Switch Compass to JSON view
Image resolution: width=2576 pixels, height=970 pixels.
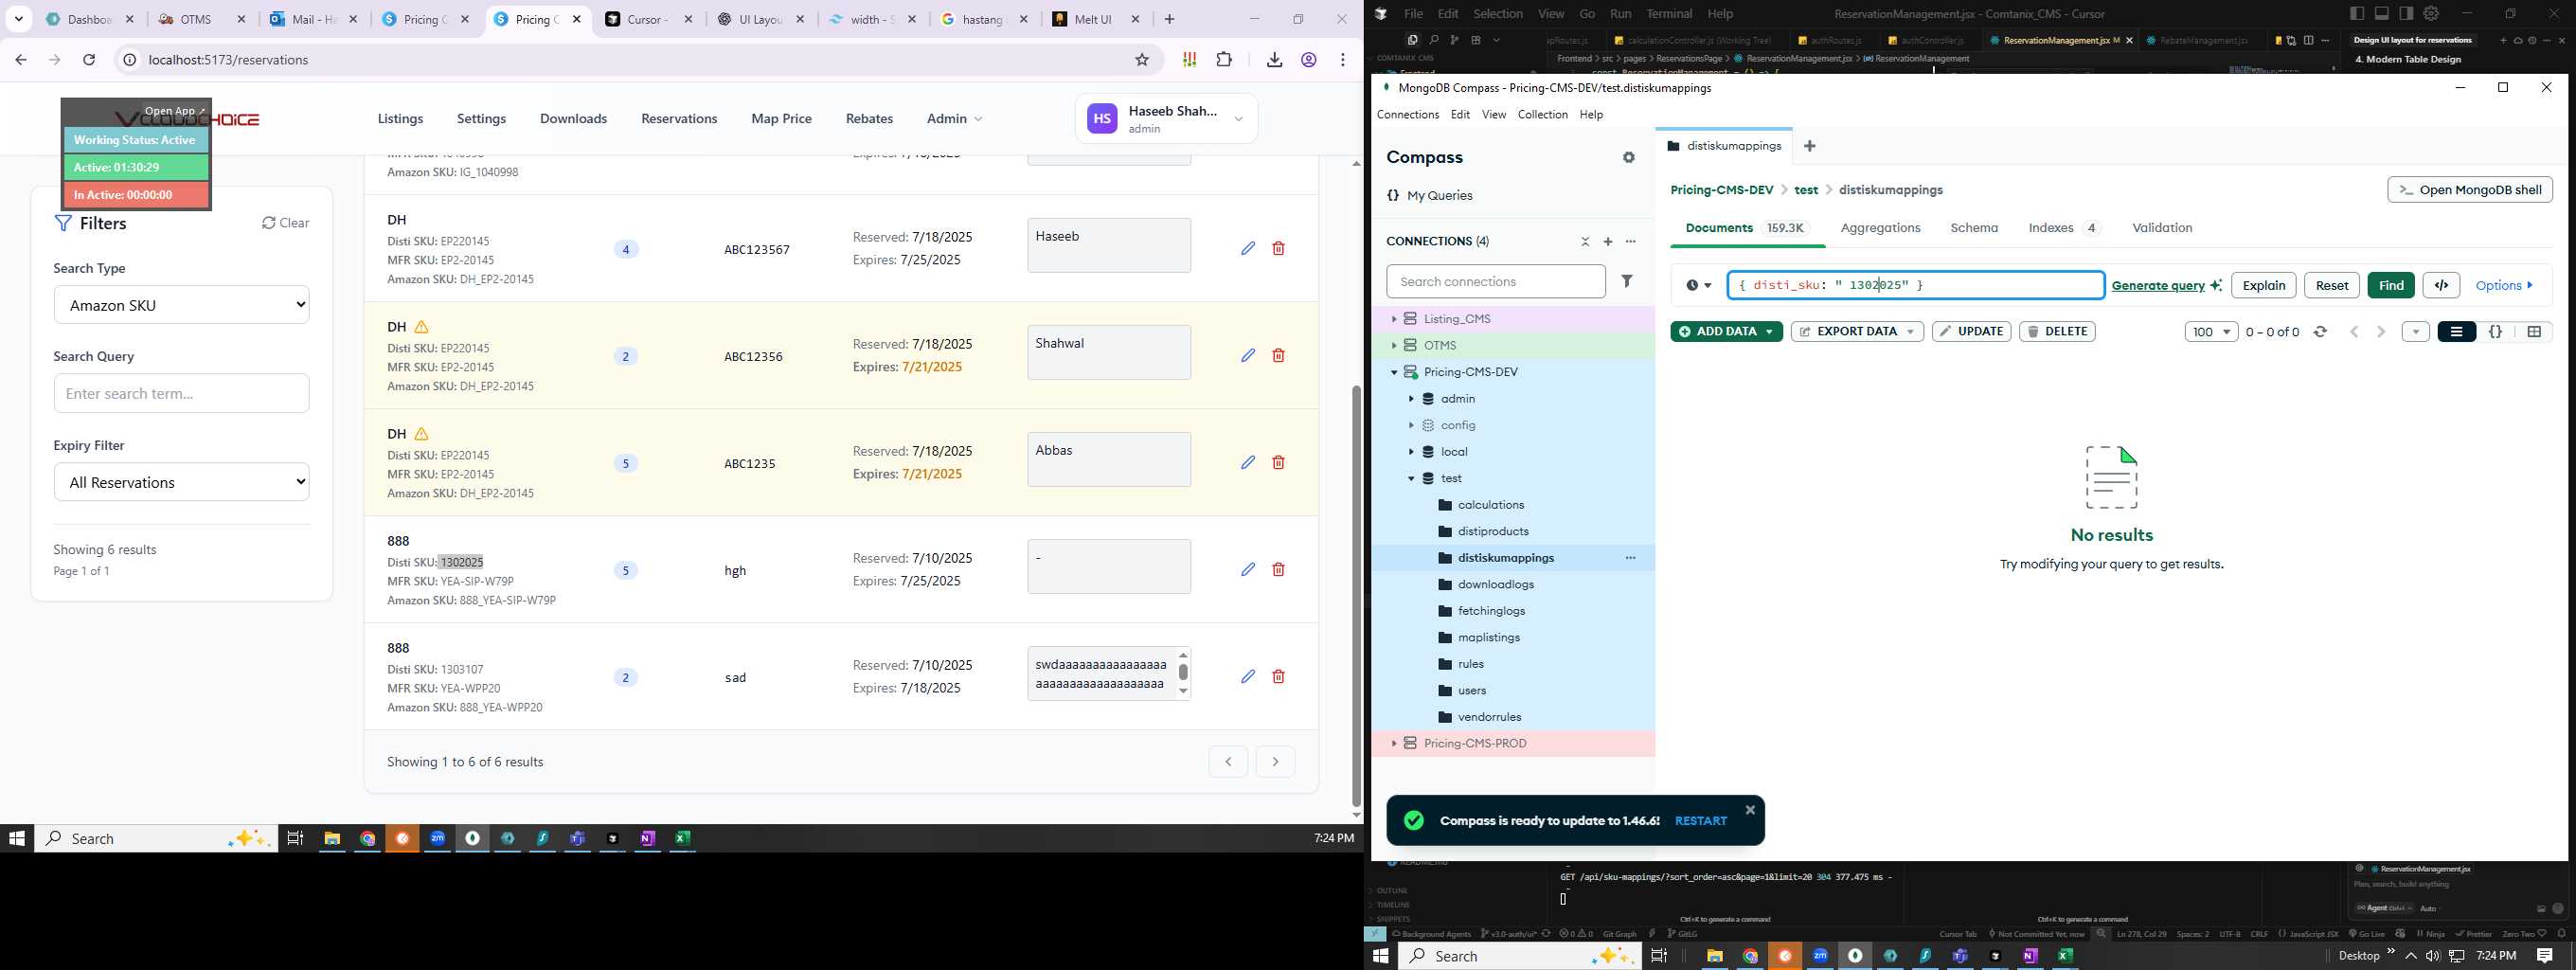coord(2495,332)
